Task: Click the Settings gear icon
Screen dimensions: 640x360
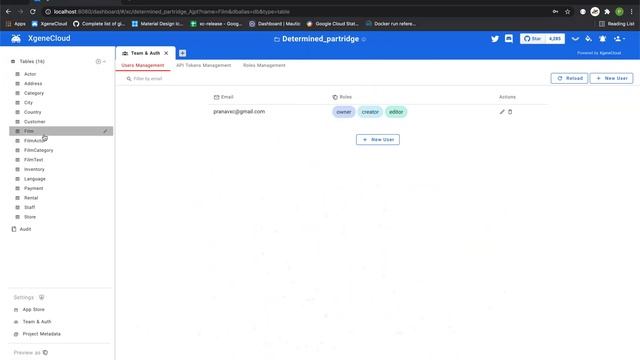Action: [x=42, y=297]
